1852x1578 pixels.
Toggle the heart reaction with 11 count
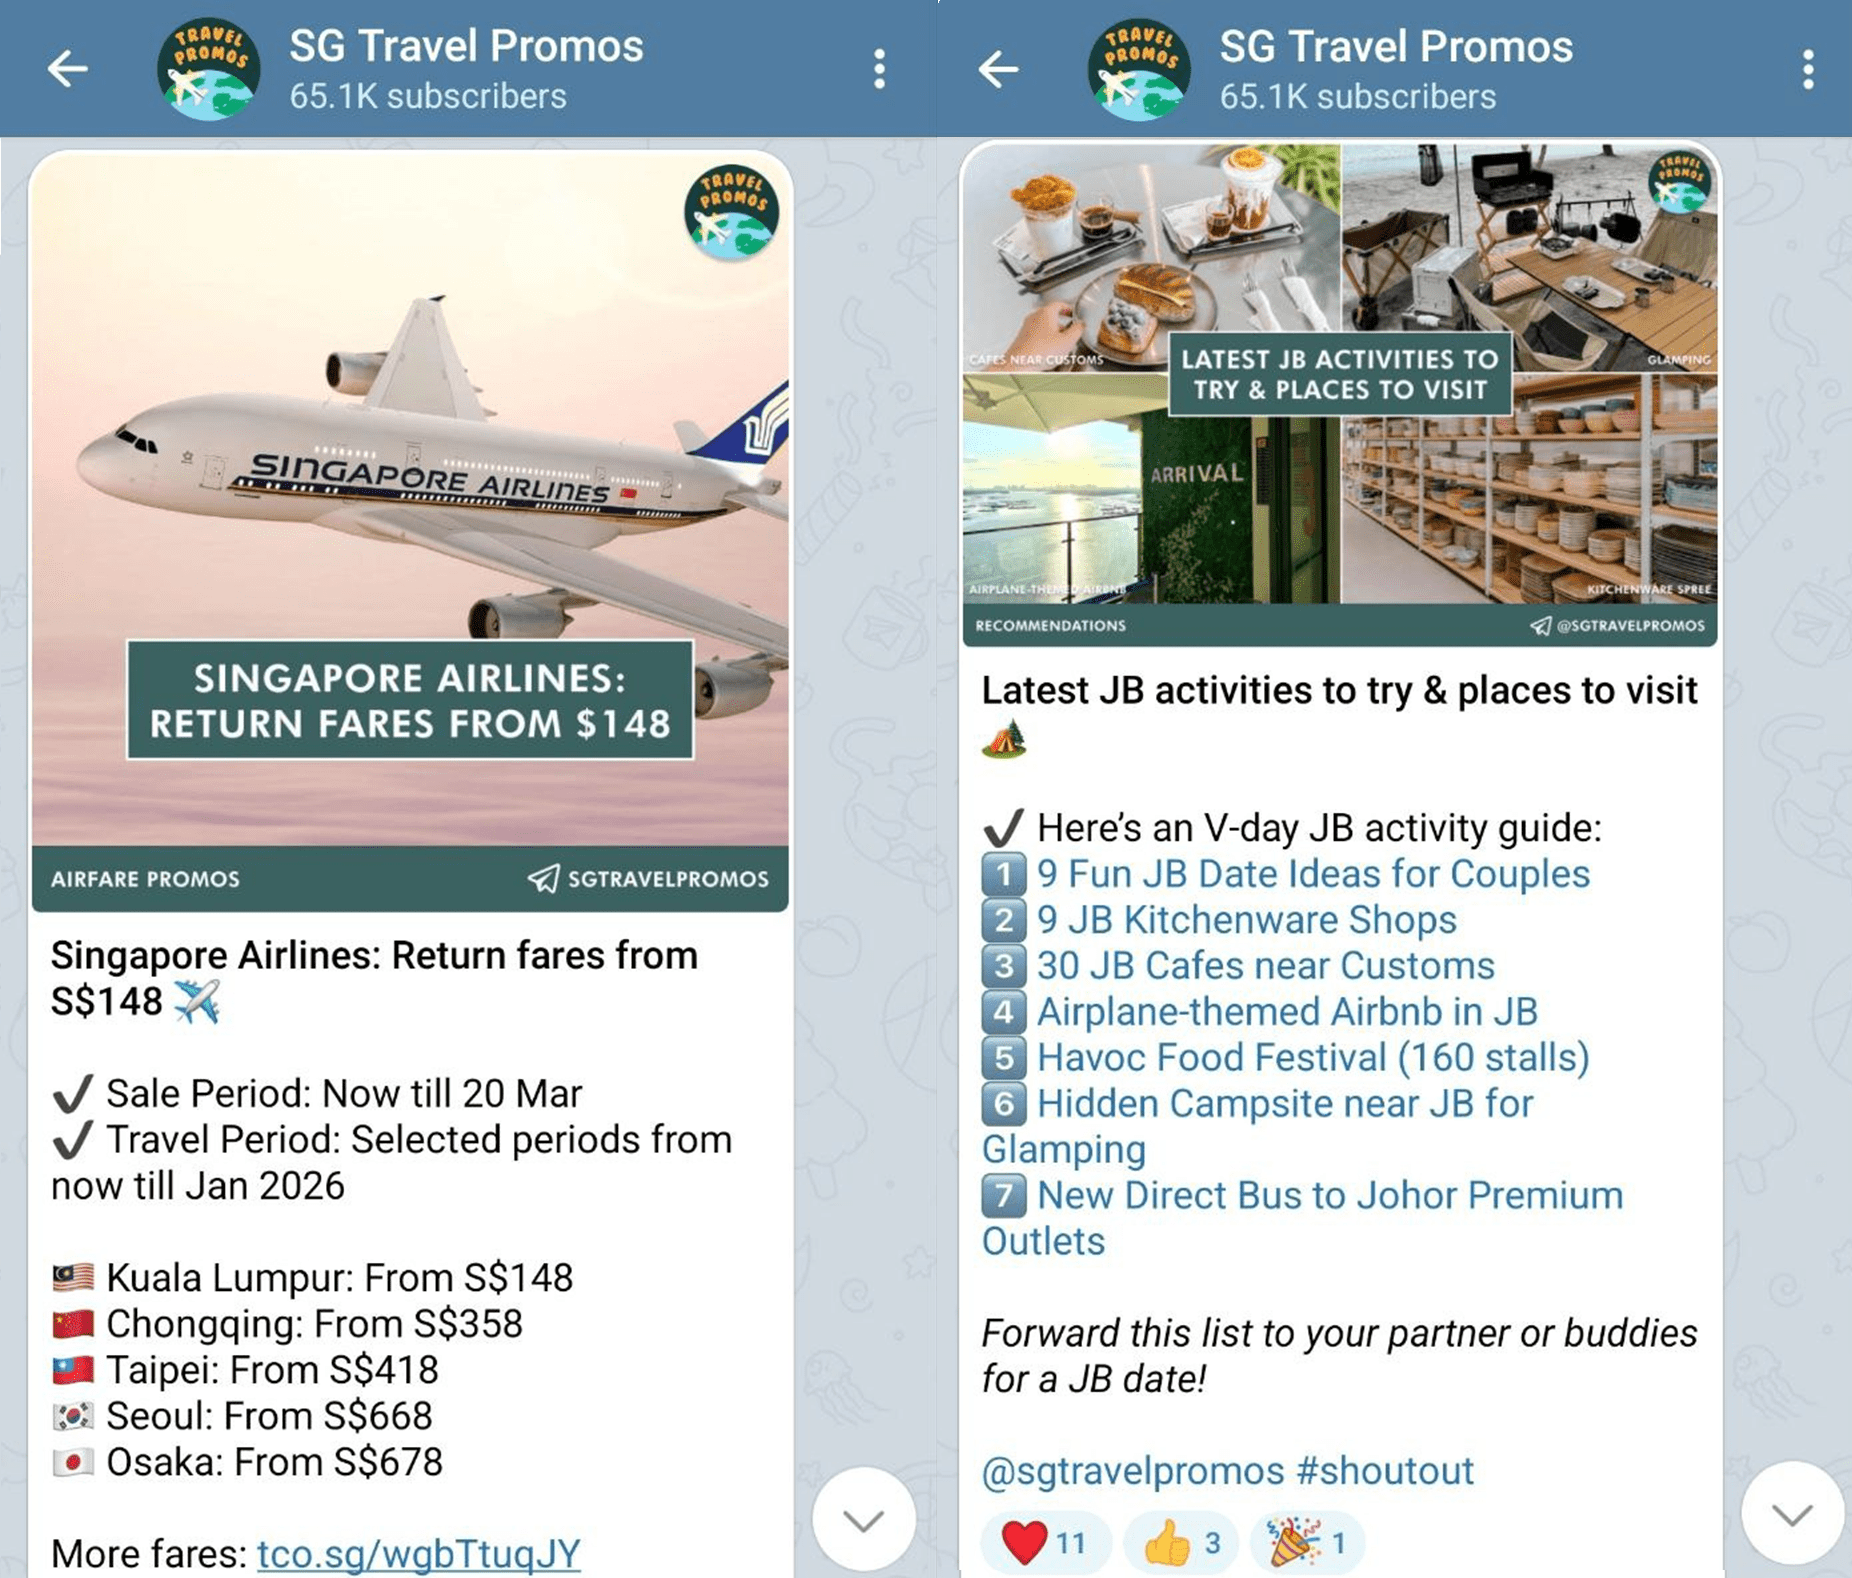click(1045, 1542)
